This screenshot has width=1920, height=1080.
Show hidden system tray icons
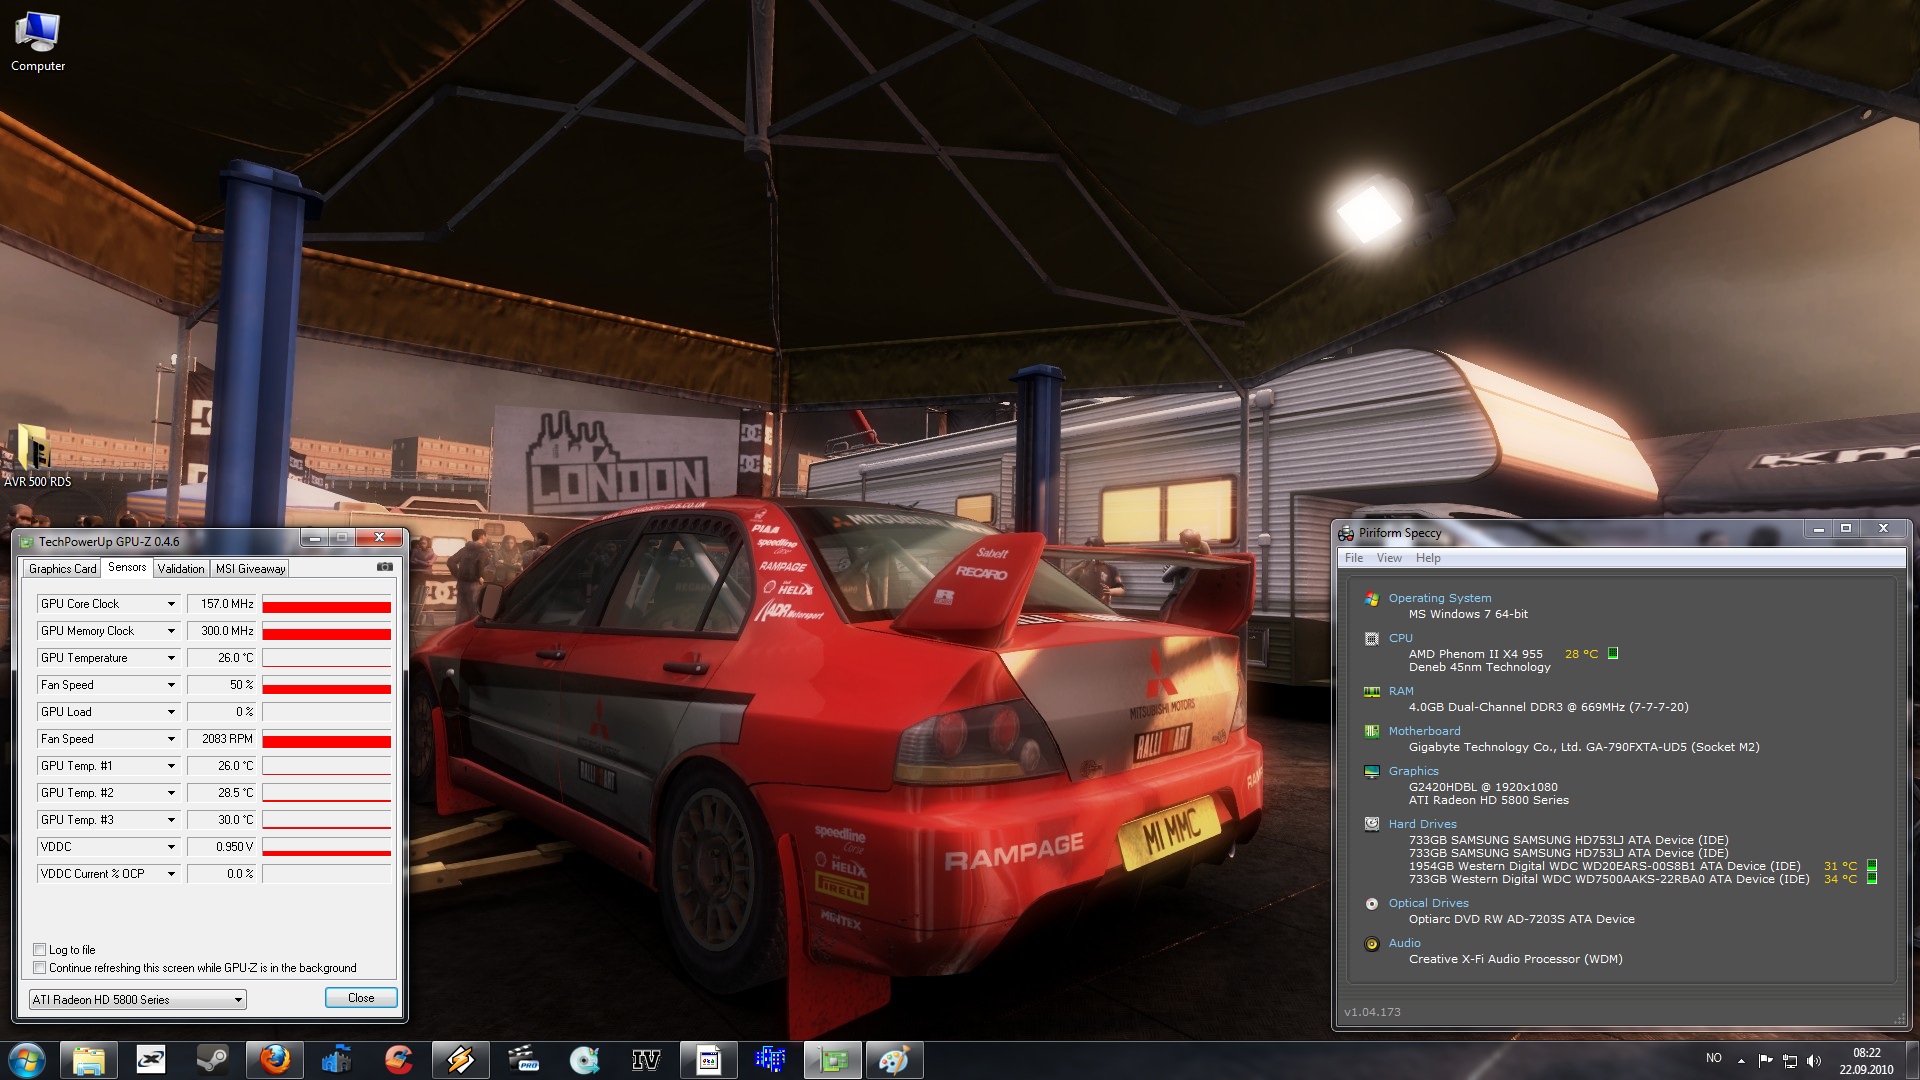tap(1741, 1061)
